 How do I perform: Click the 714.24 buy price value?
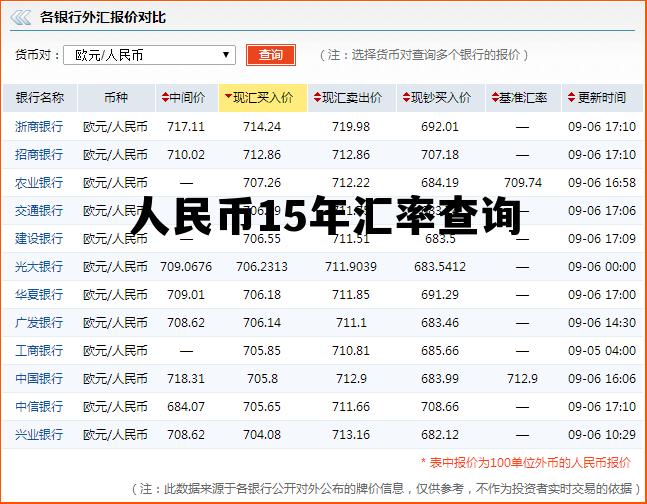click(x=262, y=126)
